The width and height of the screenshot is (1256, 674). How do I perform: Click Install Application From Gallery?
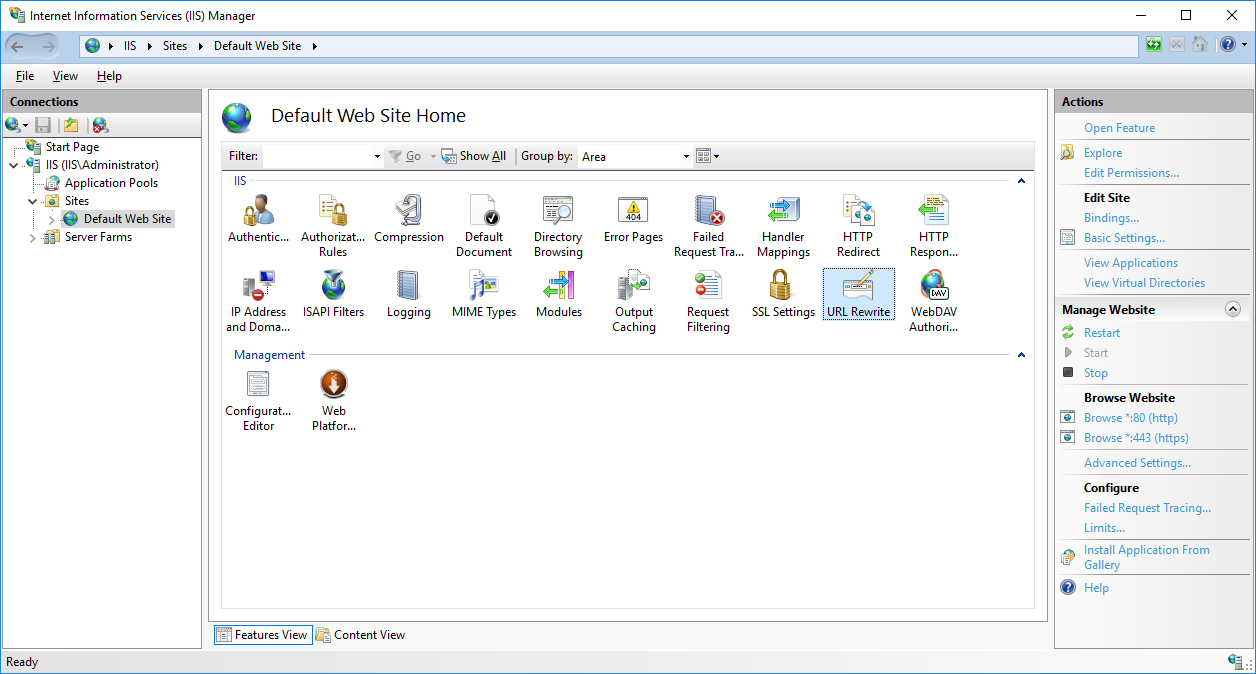(1147, 558)
